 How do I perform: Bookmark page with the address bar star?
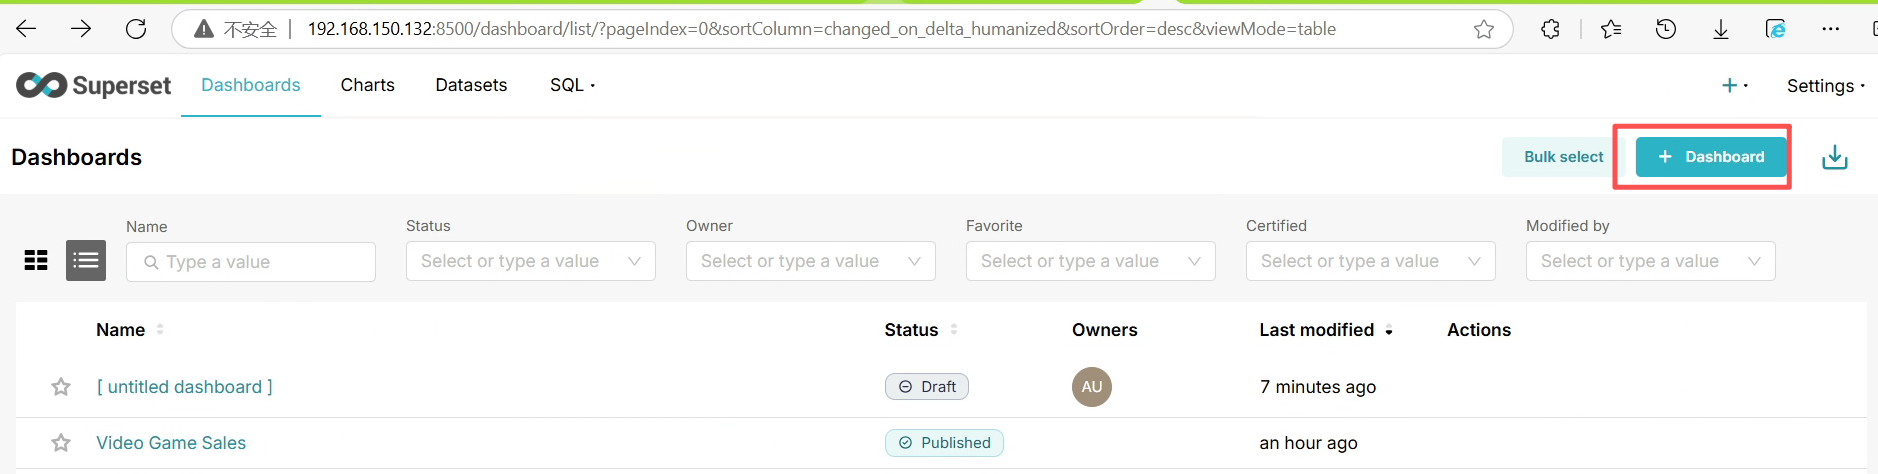(x=1484, y=29)
